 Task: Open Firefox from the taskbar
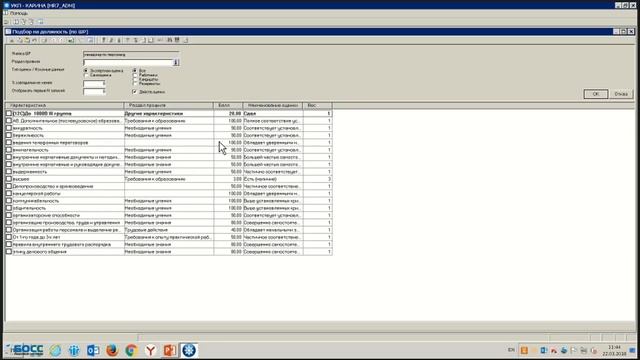112,350
